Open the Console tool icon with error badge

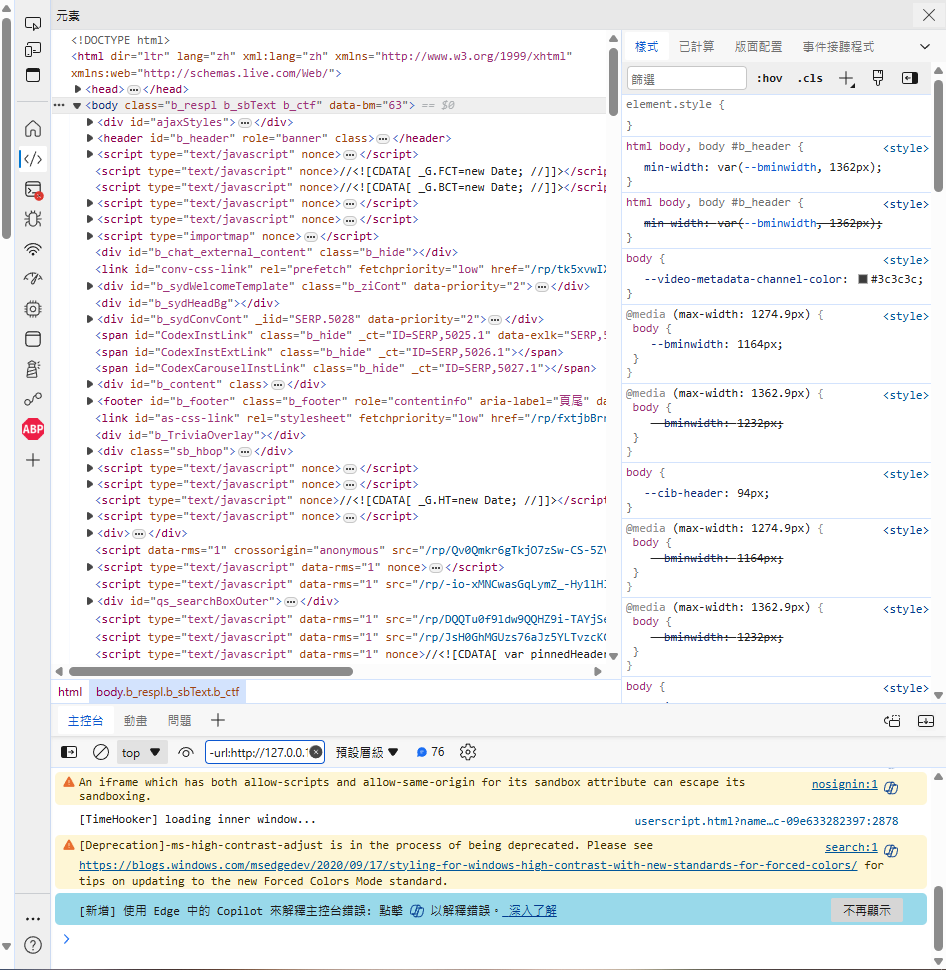pos(33,190)
